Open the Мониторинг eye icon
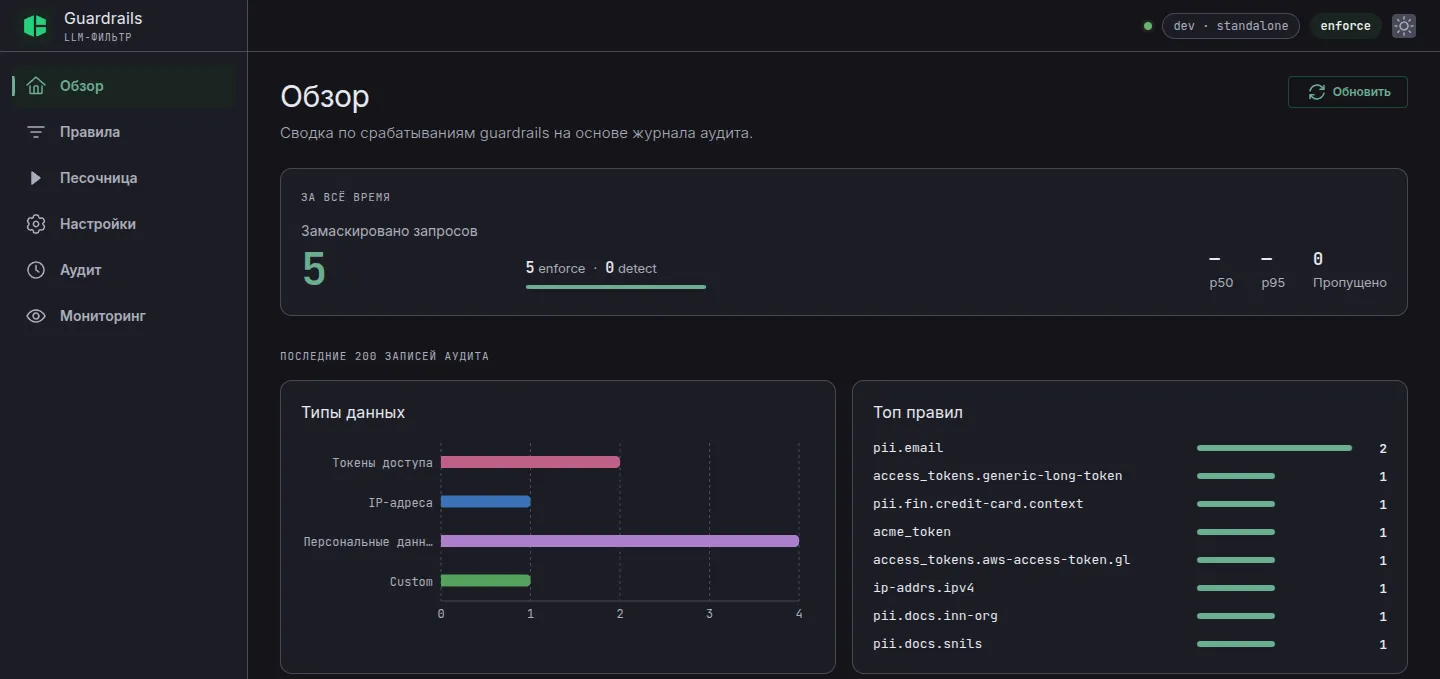The height and width of the screenshot is (679, 1440). (x=36, y=316)
